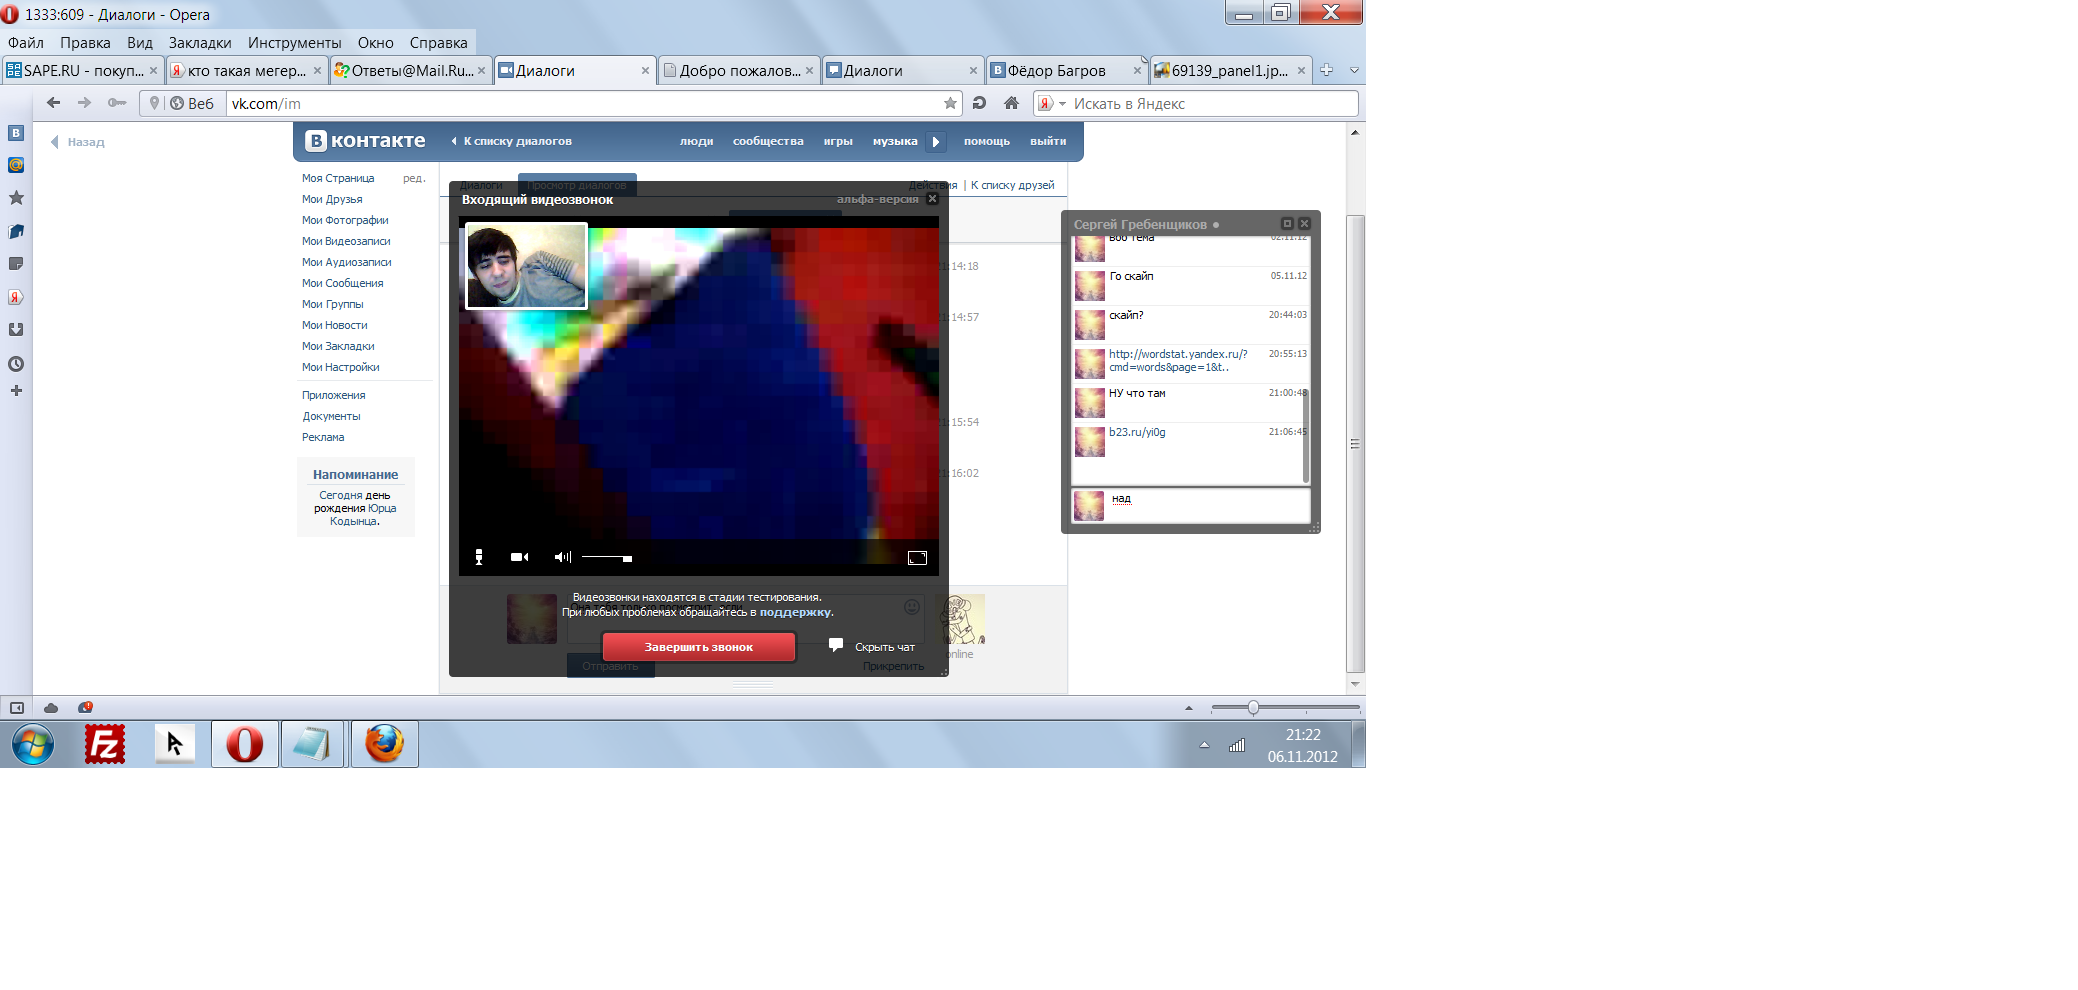Open history clock panel in sidebar

coord(16,364)
